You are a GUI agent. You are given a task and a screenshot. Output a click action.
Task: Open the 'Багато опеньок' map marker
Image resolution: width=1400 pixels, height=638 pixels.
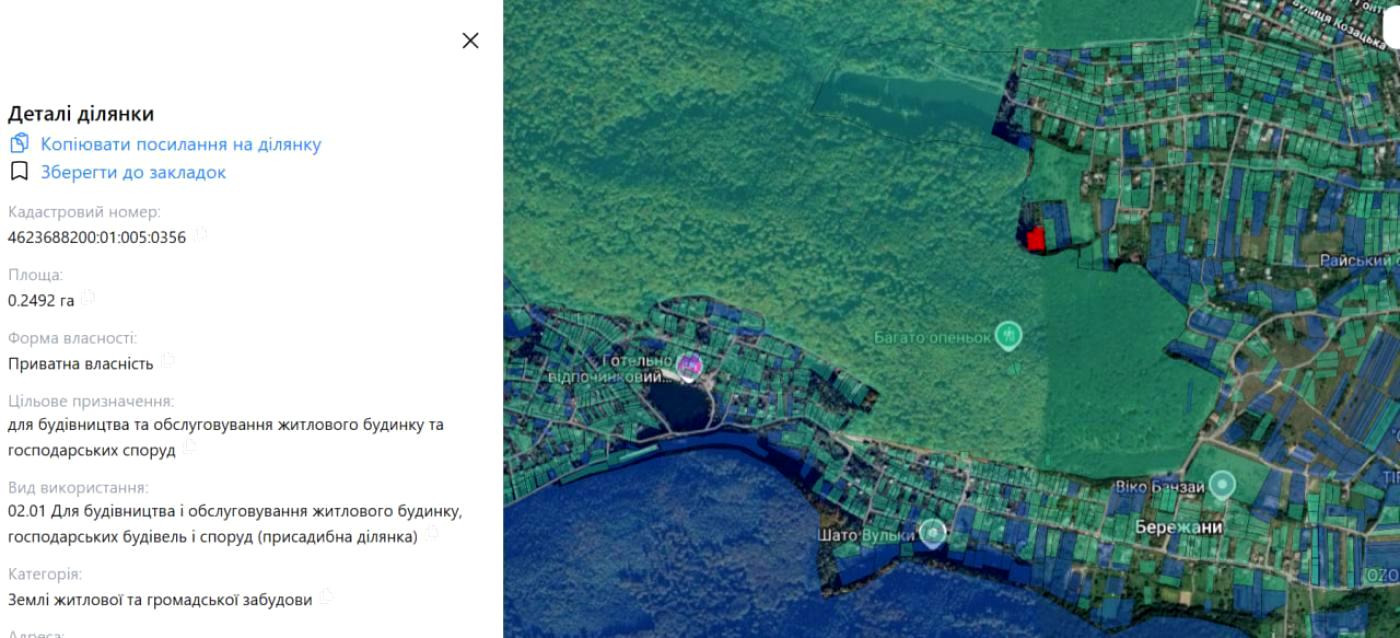1009,334
